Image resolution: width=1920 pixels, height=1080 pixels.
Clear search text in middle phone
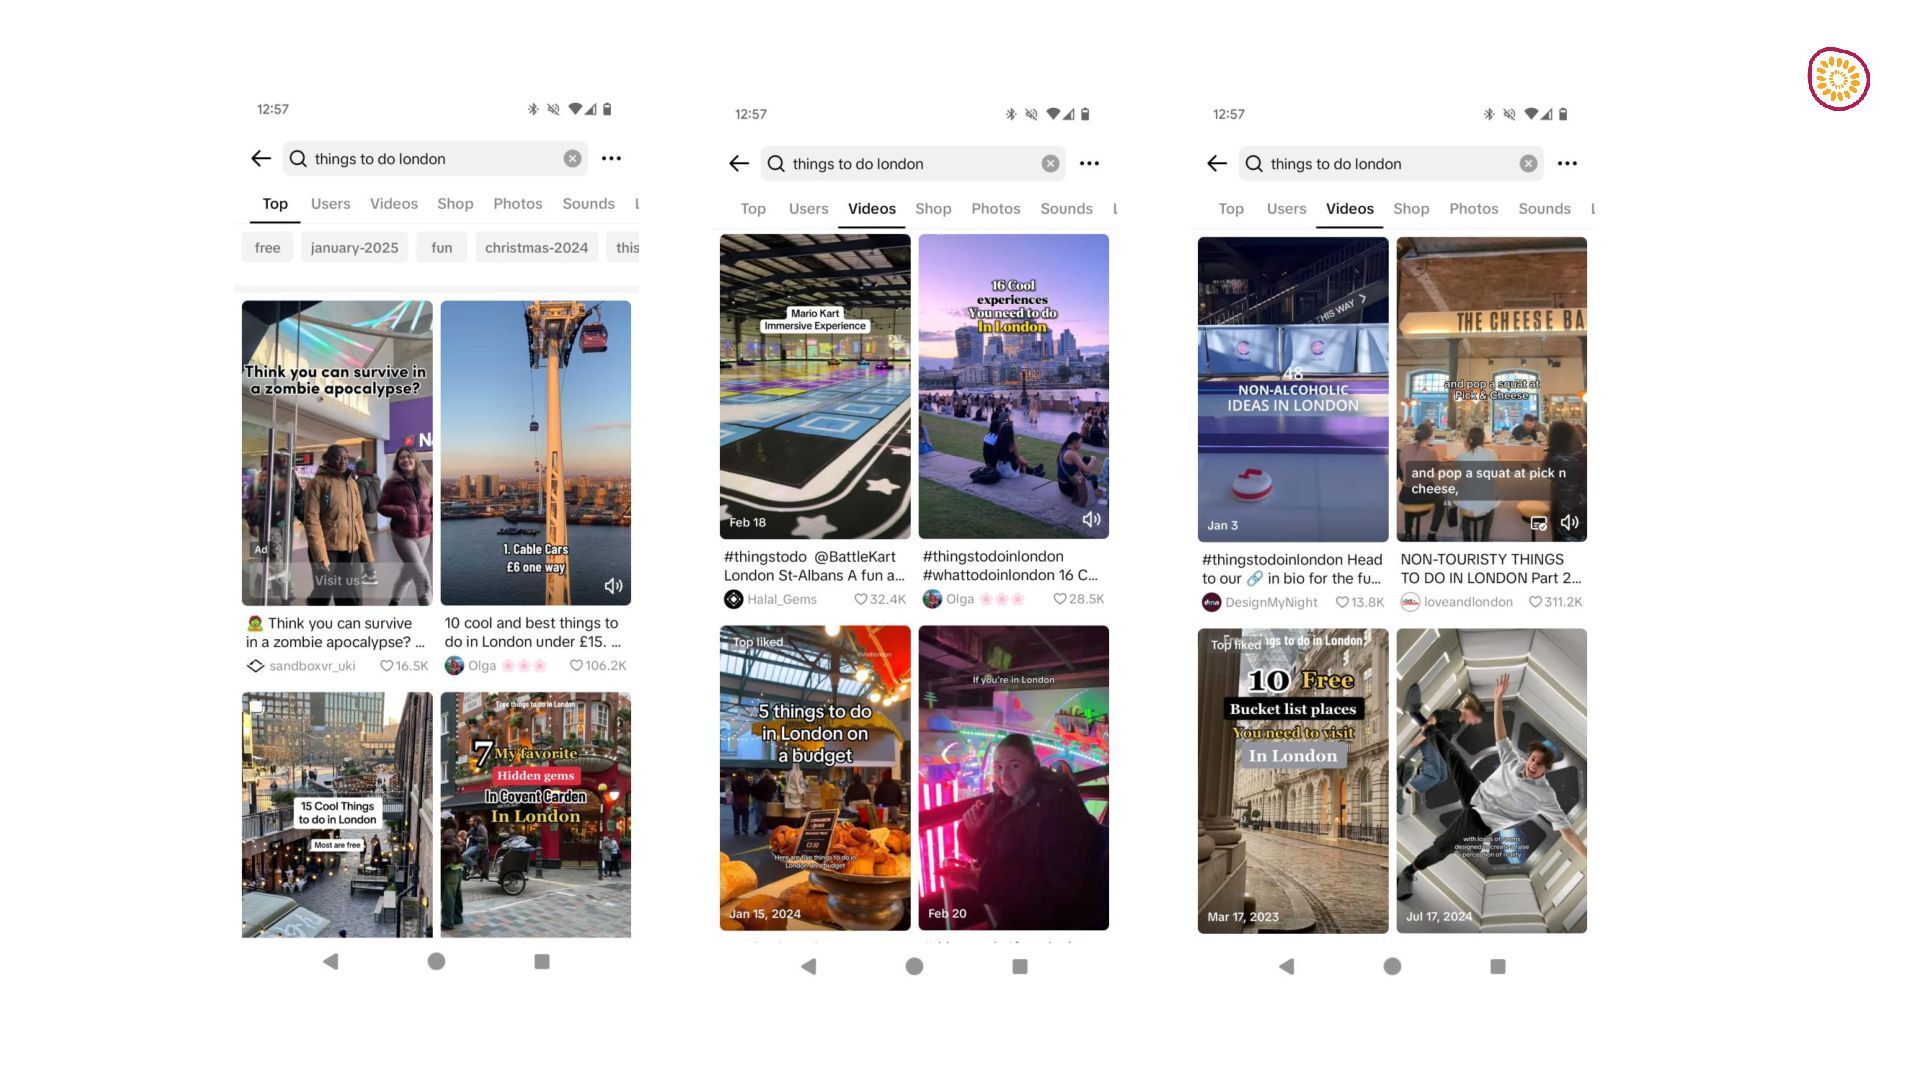1050,163
